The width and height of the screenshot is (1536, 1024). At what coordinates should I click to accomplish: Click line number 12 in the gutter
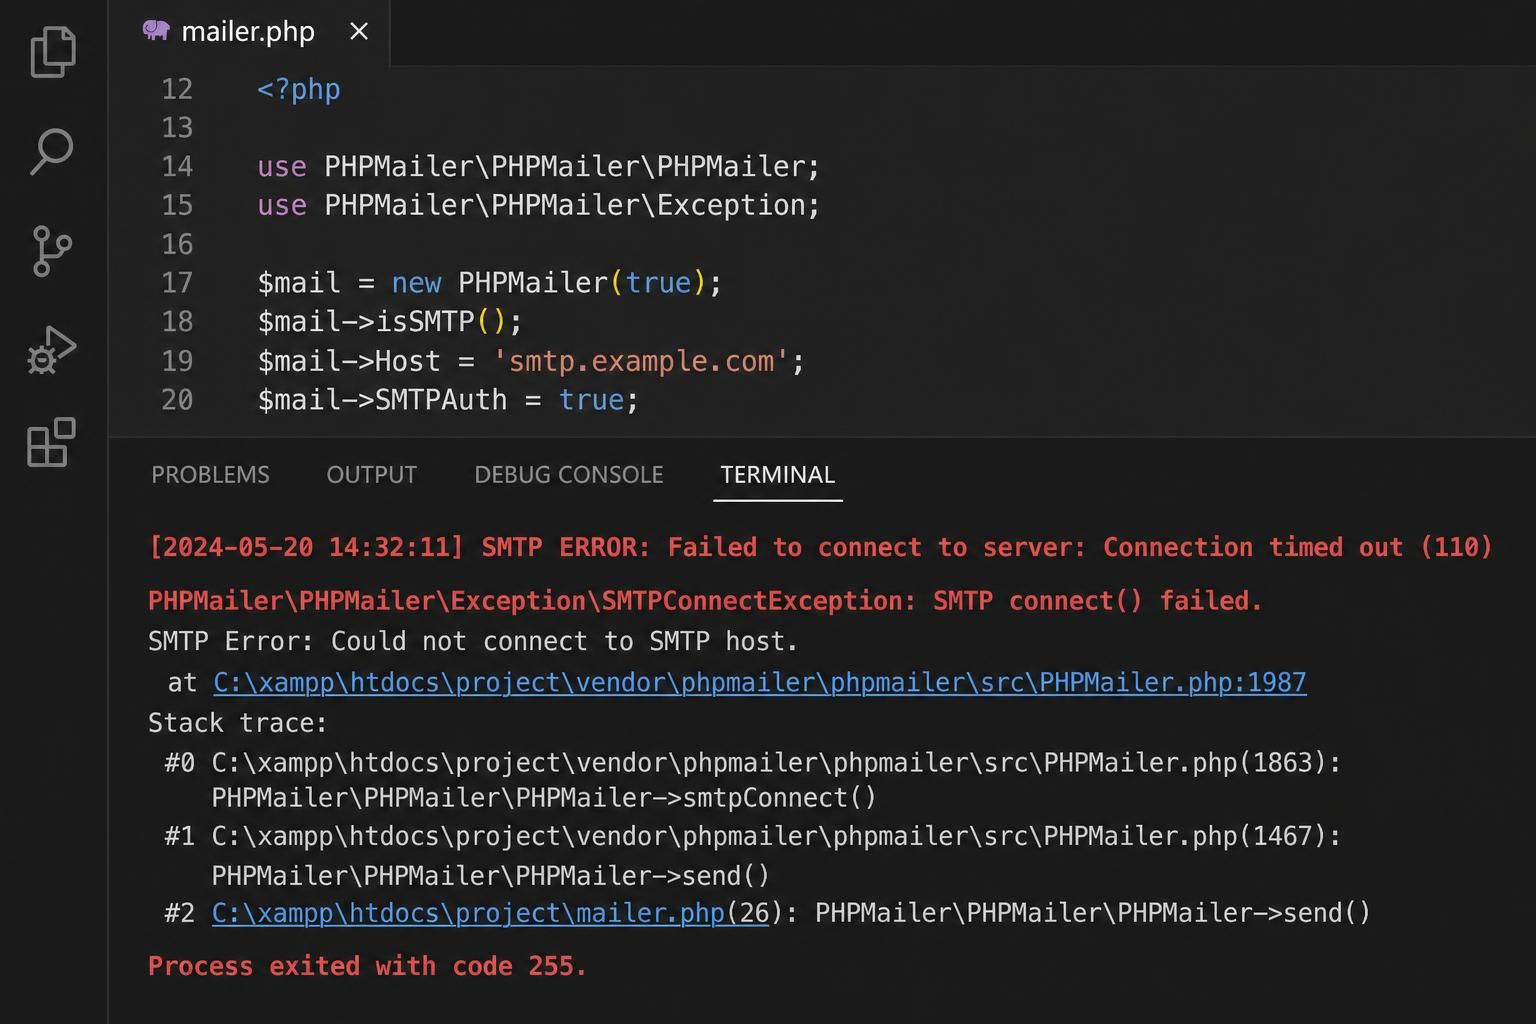[177, 89]
